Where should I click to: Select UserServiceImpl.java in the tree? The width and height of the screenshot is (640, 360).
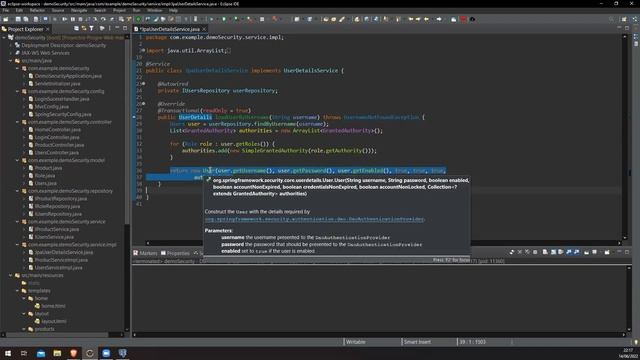tap(58, 268)
